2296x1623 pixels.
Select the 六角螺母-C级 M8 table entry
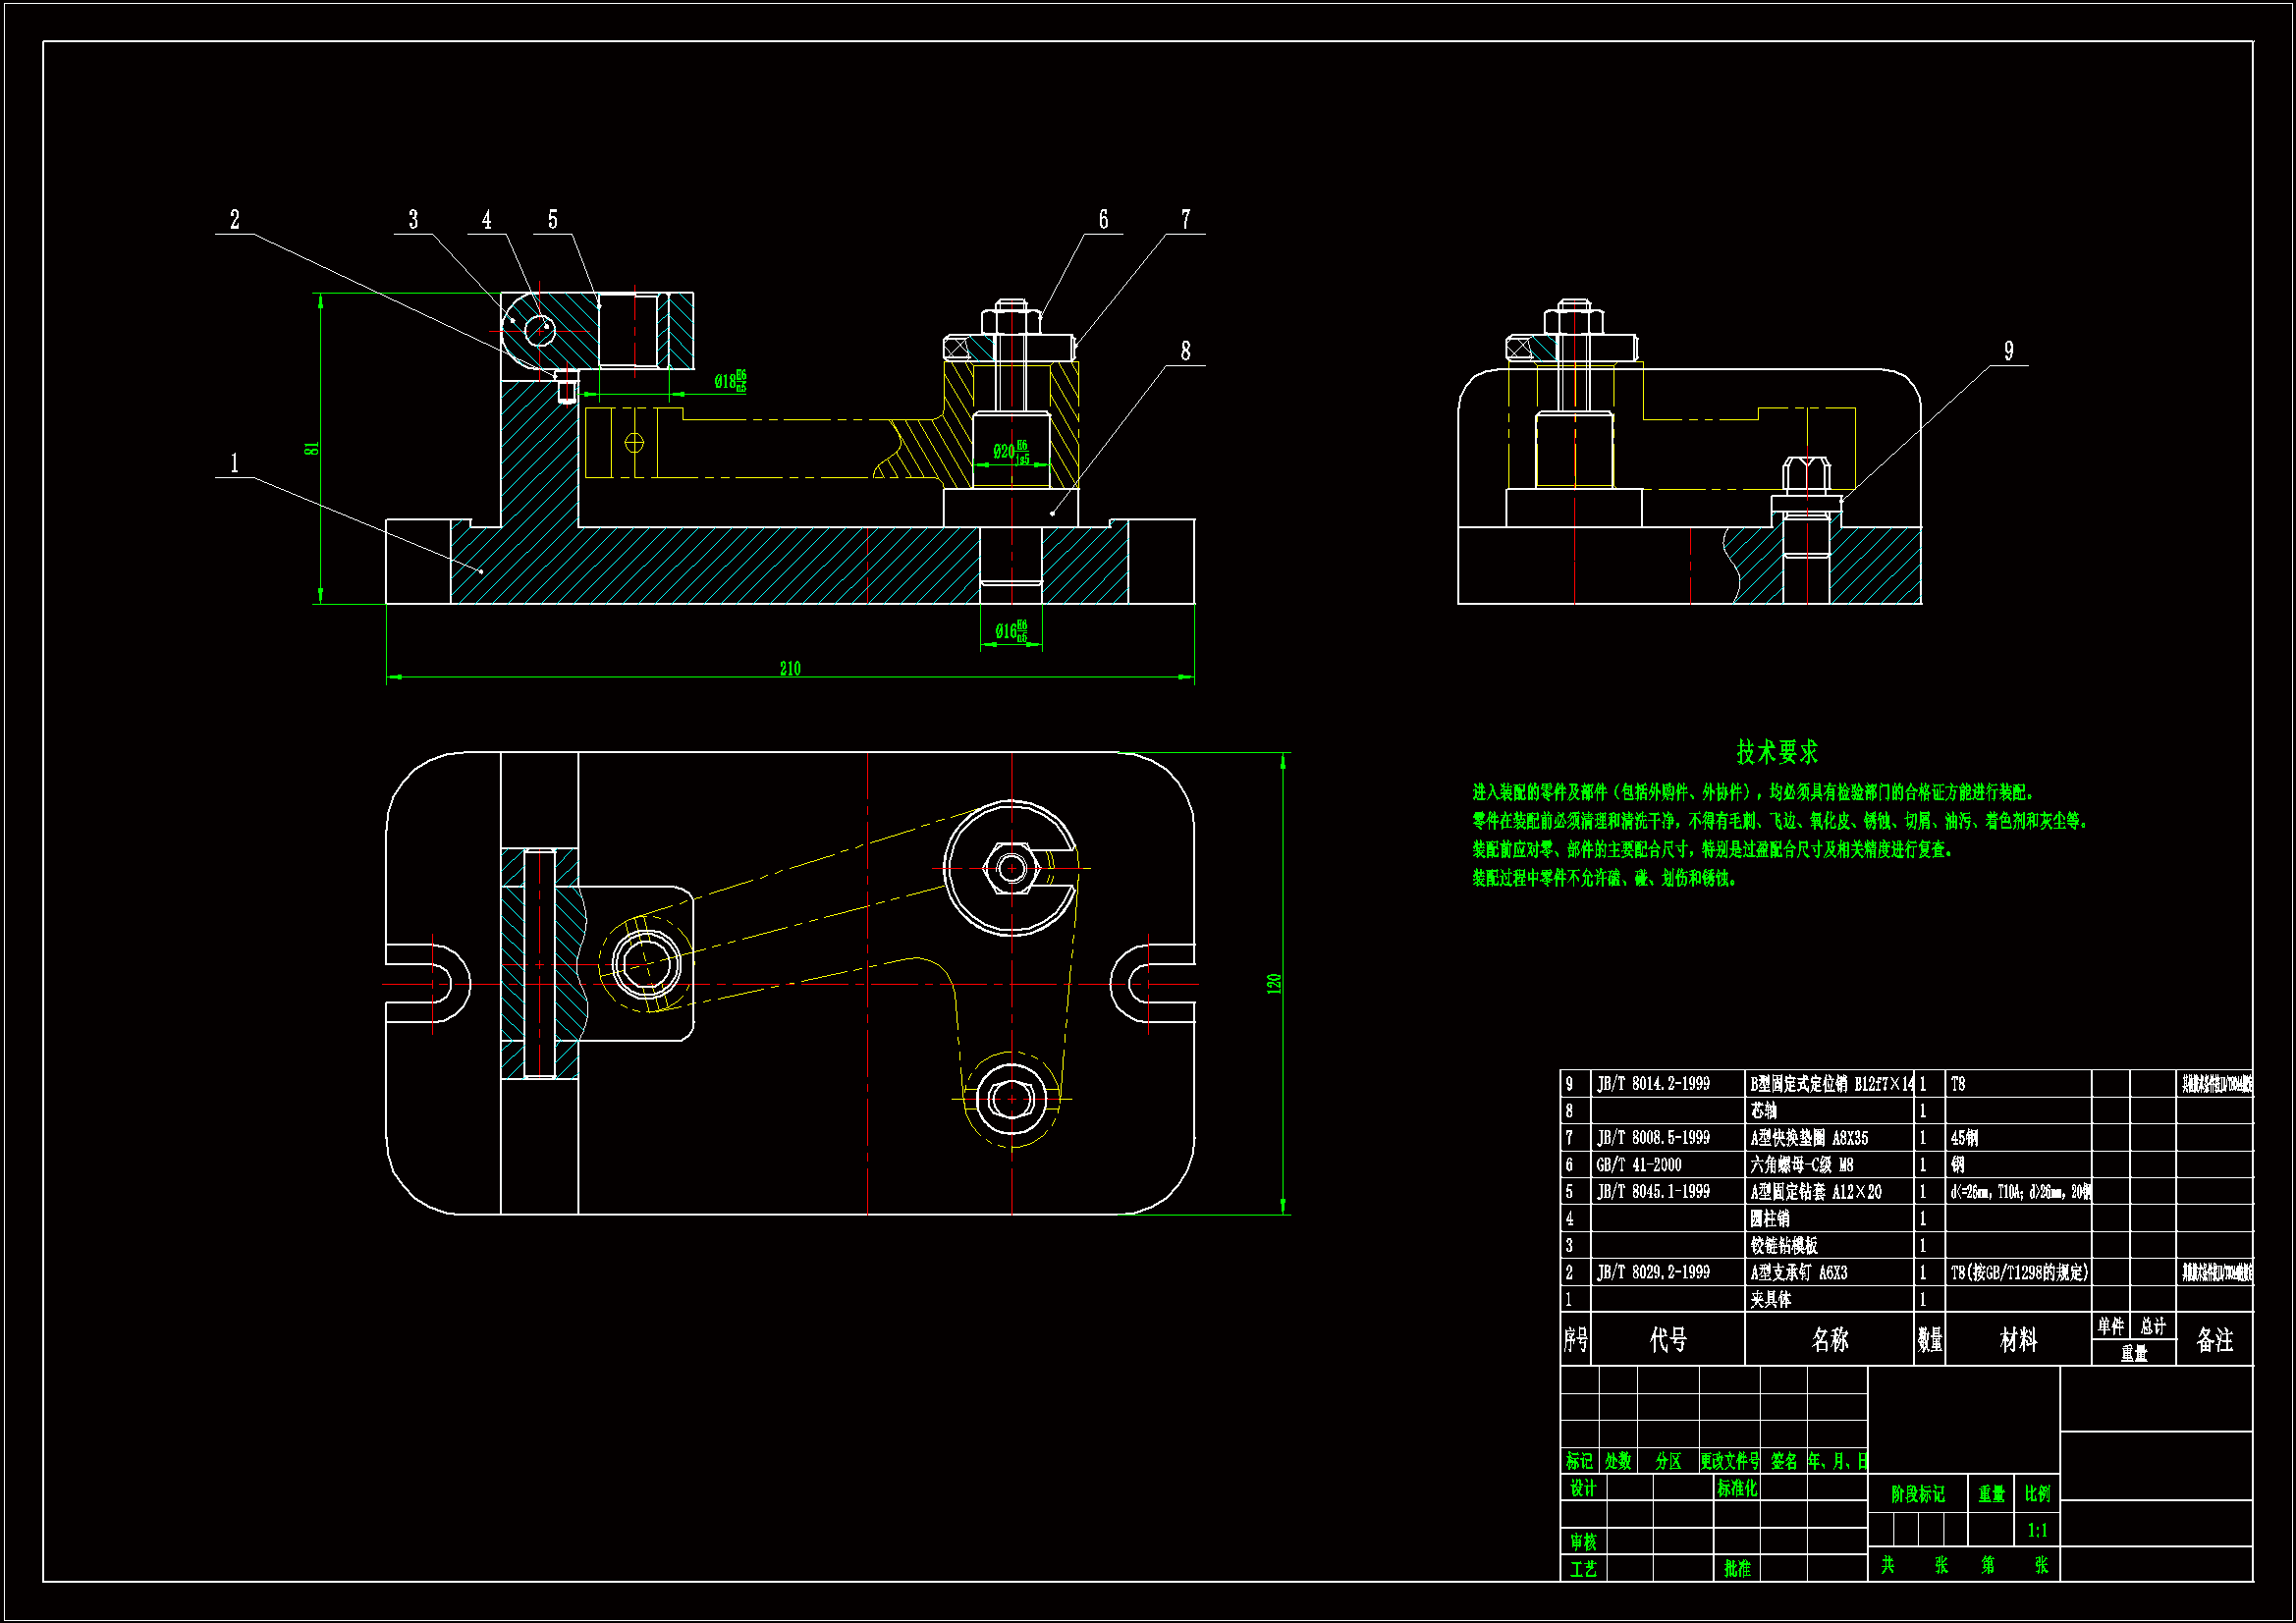pyautogui.click(x=1801, y=1164)
